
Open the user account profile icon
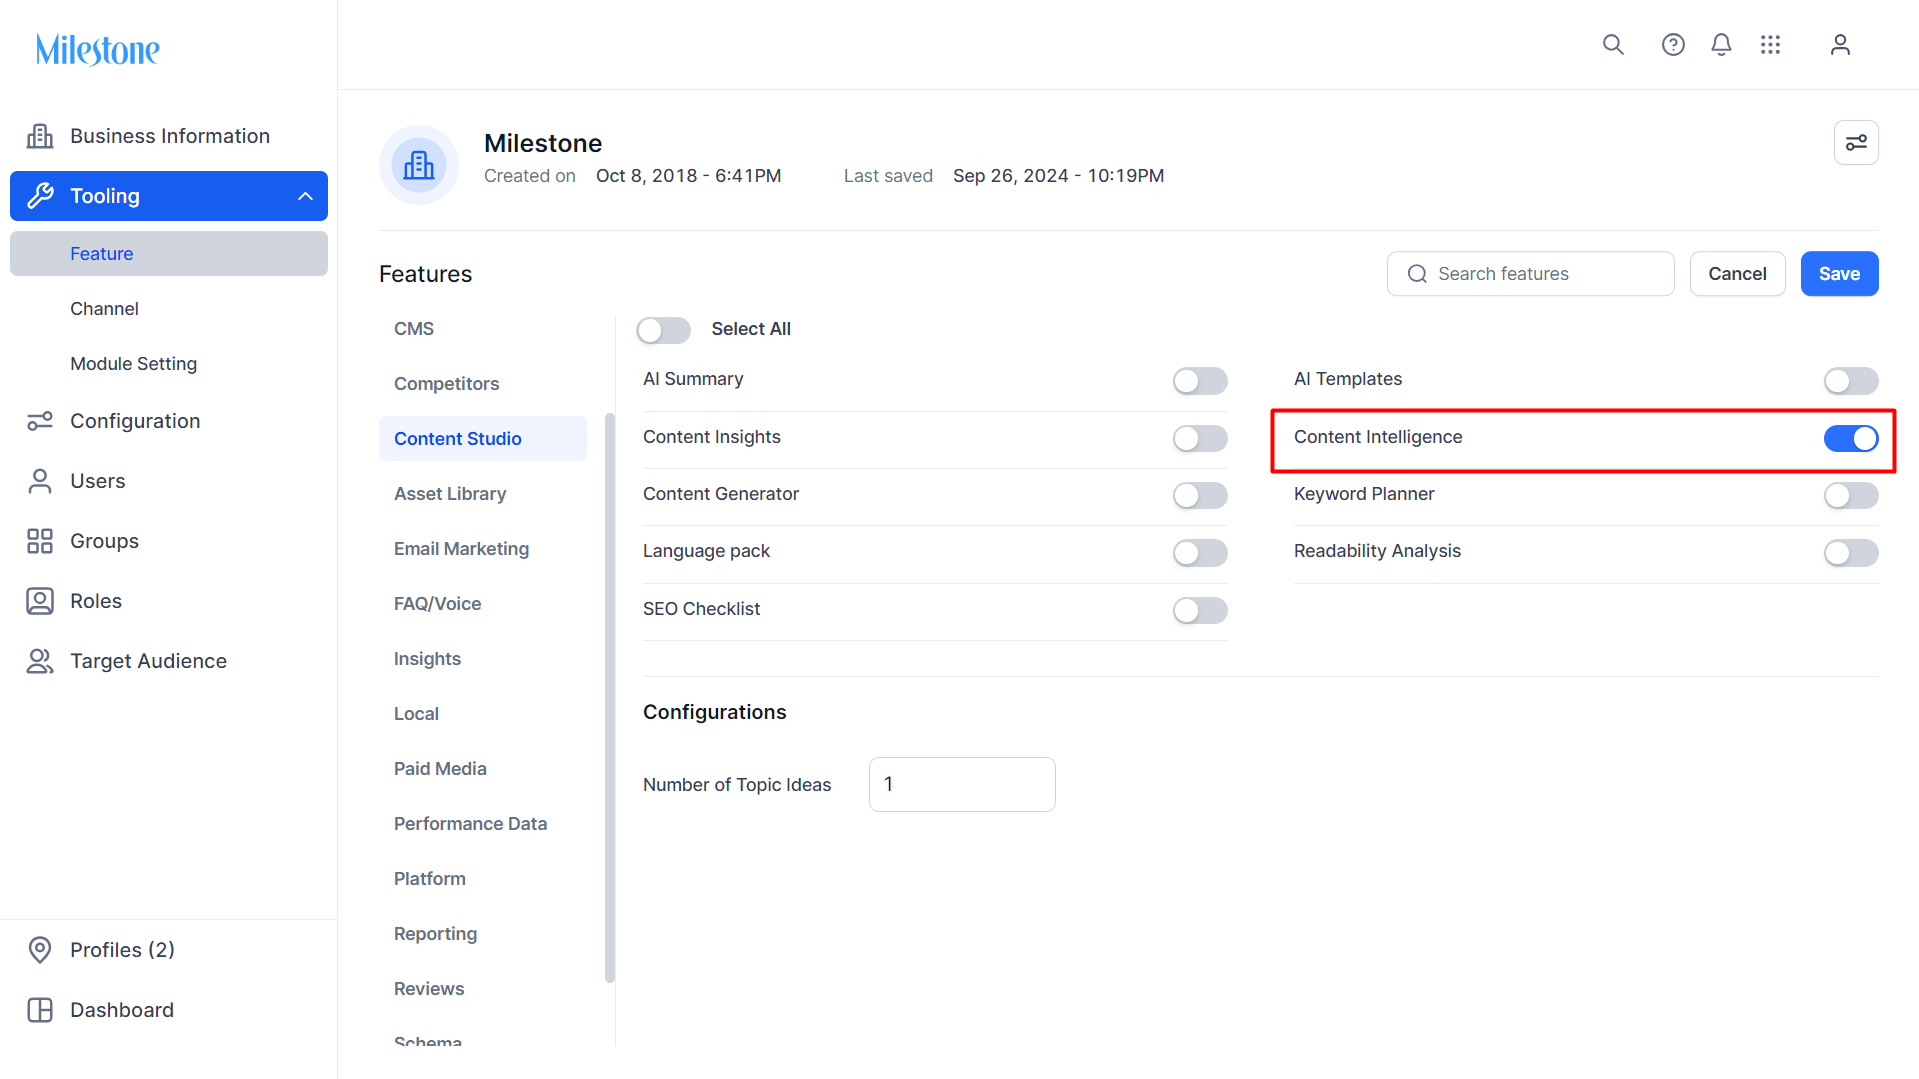click(x=1840, y=45)
